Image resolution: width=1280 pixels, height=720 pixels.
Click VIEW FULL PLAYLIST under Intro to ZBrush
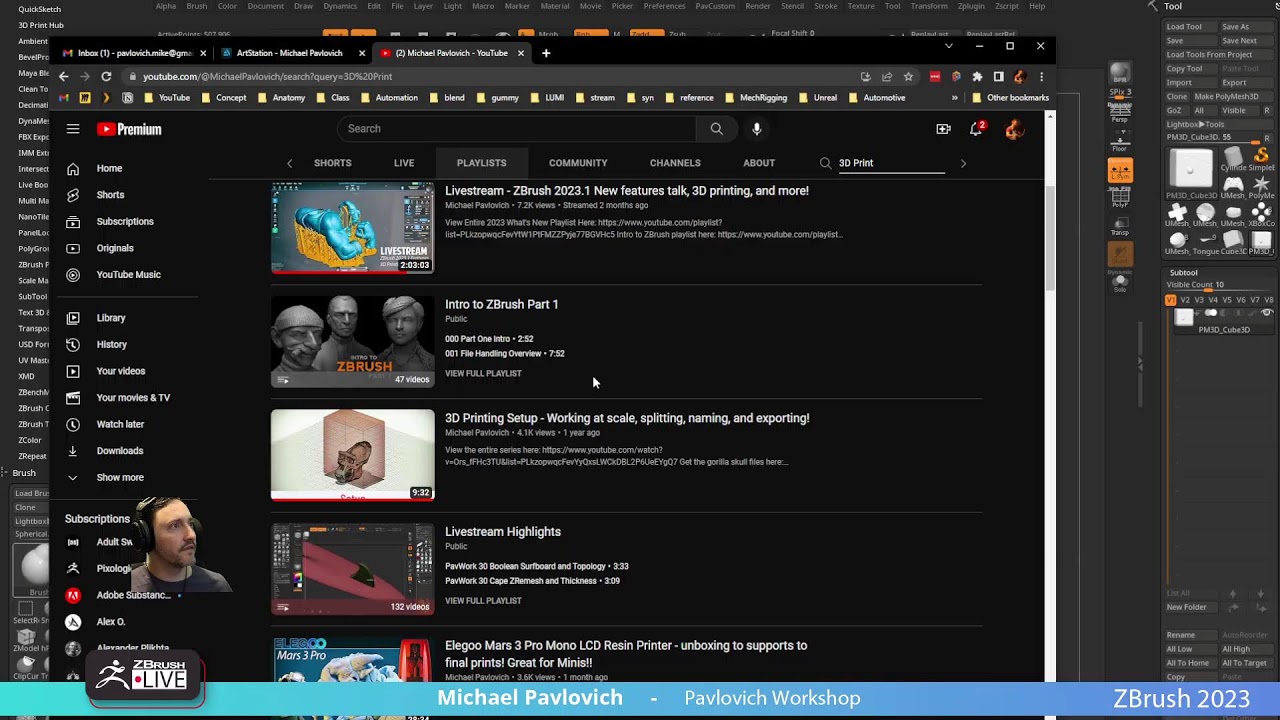[x=483, y=373]
